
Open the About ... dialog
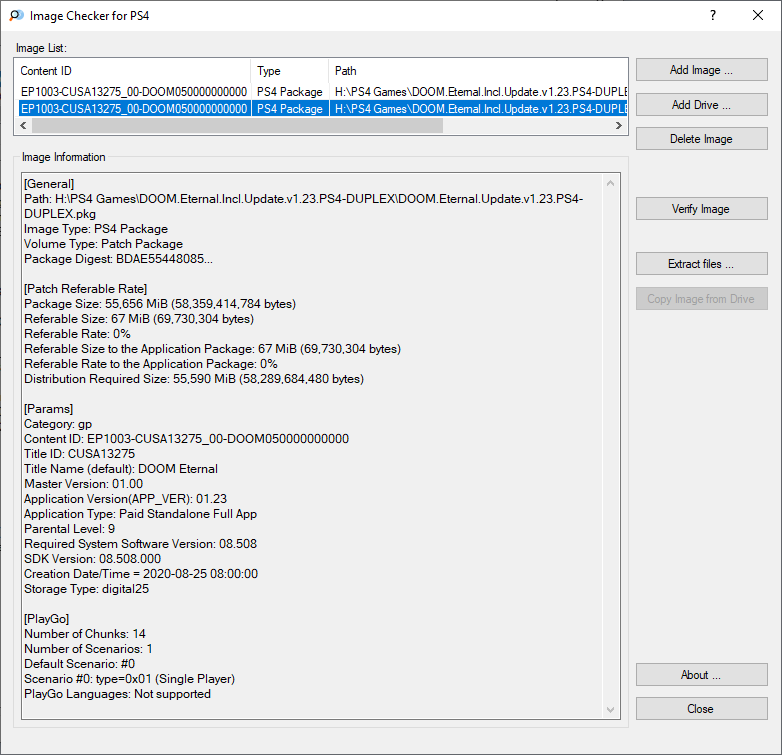coord(701,675)
